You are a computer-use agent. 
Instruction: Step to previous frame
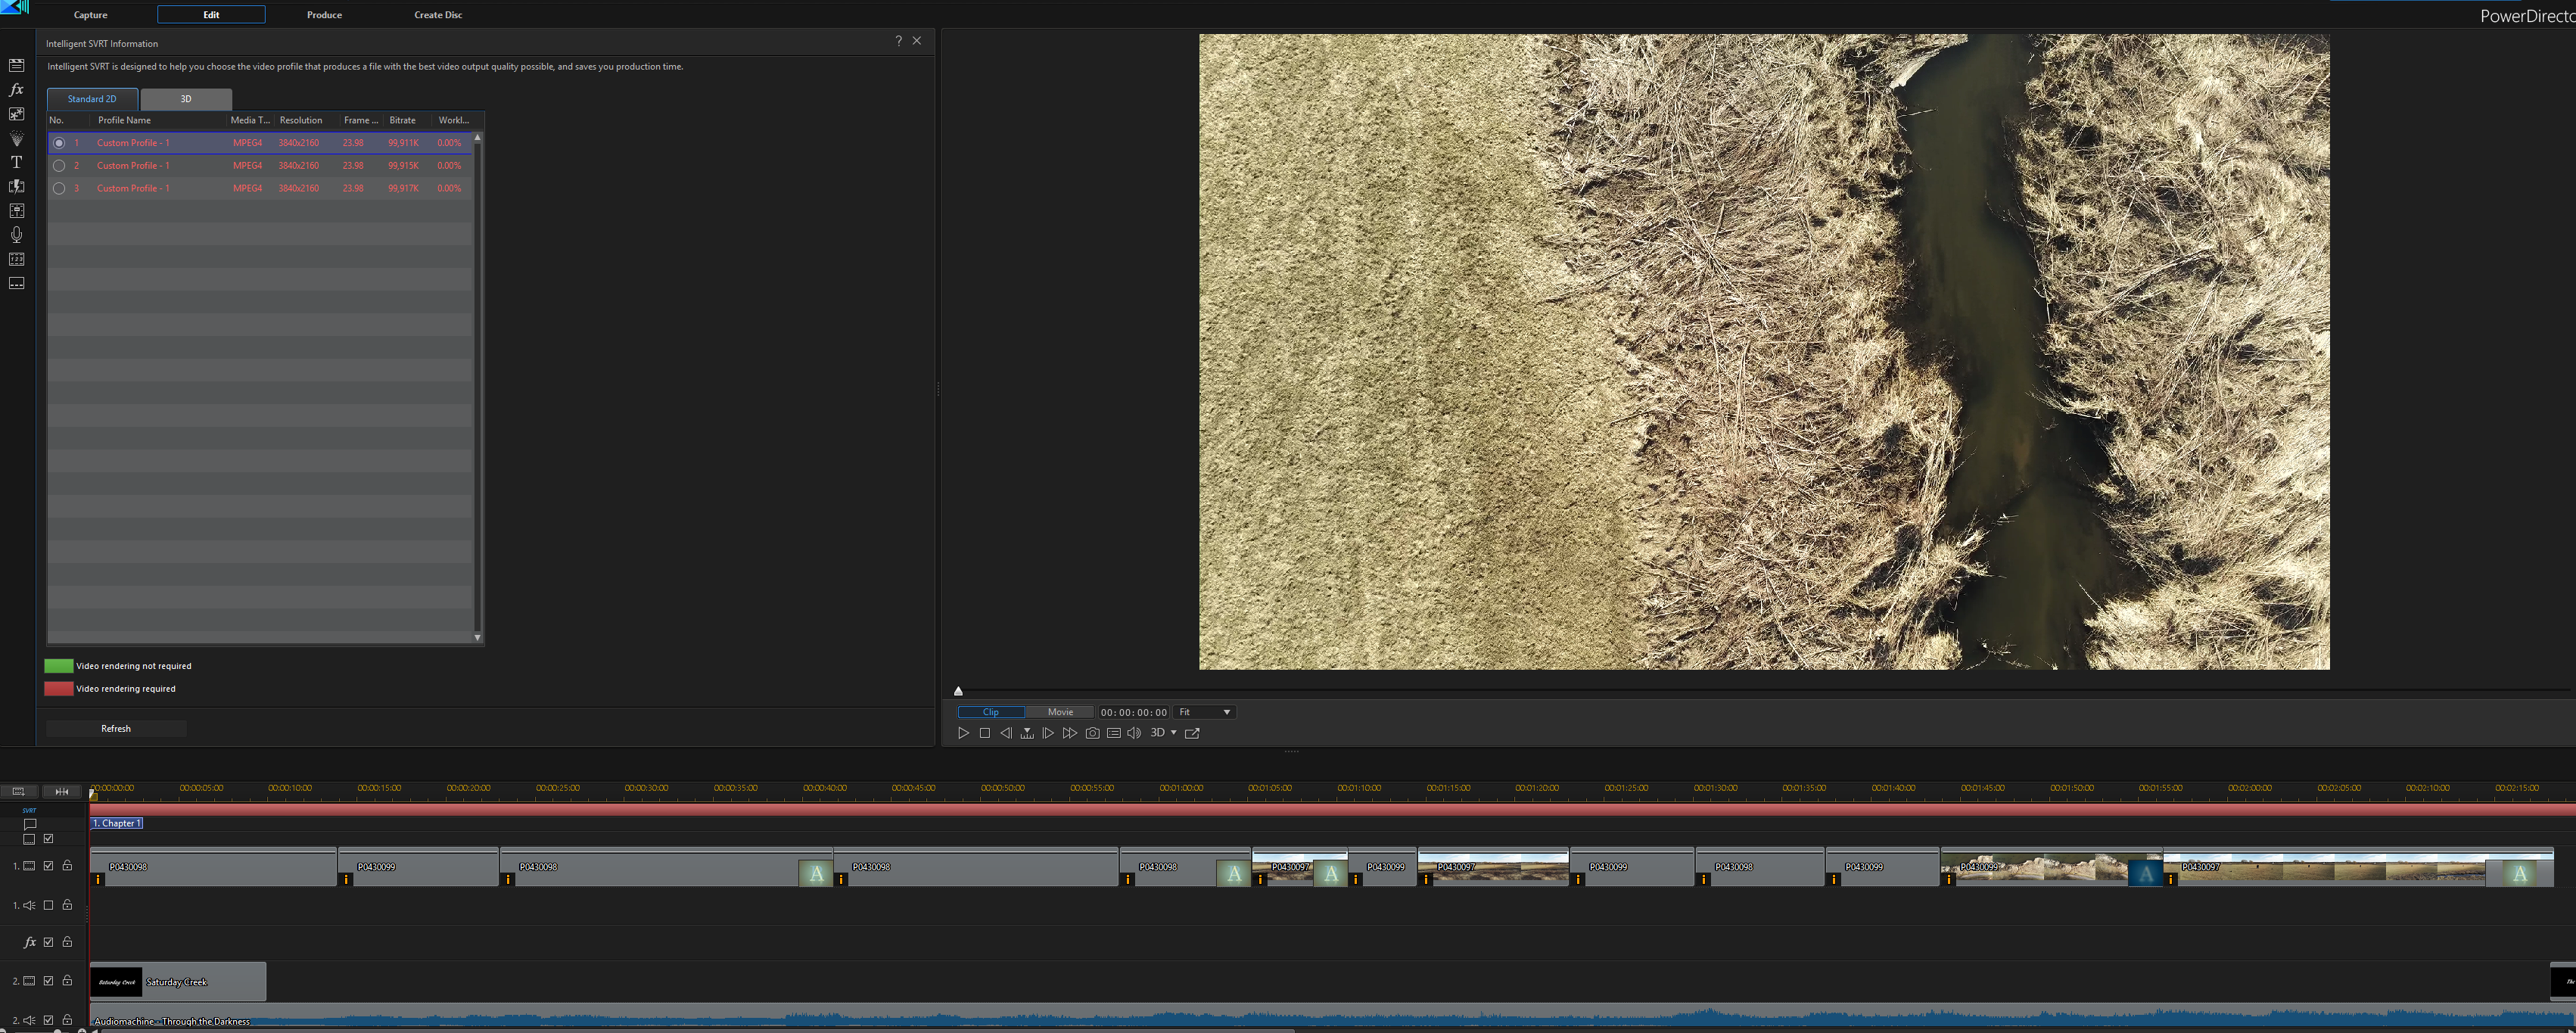[1006, 733]
